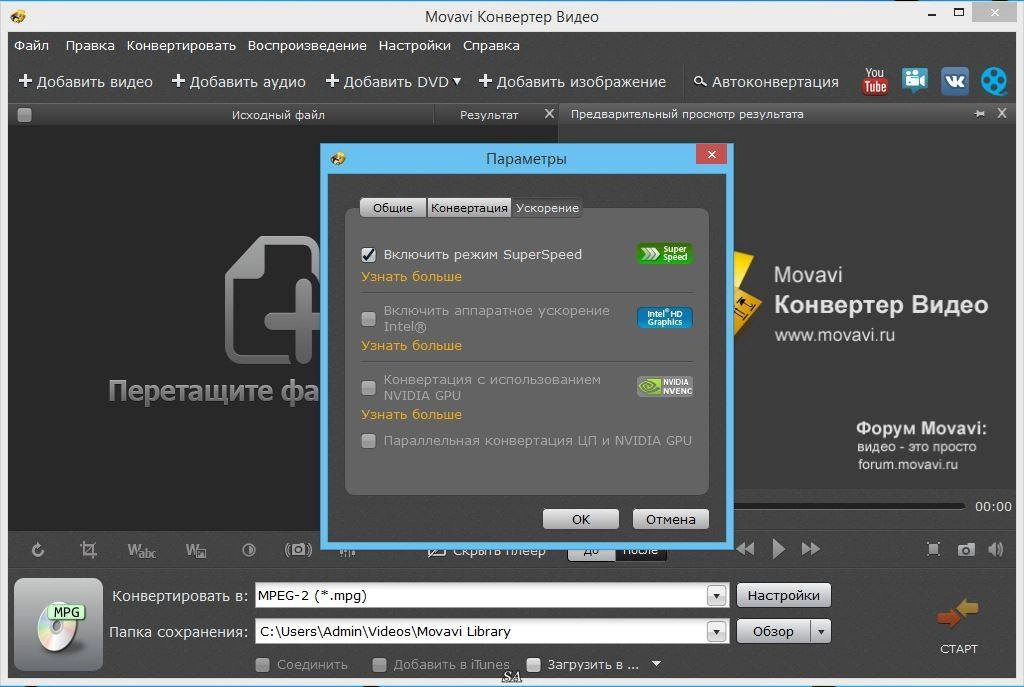This screenshot has height=687, width=1024.
Task: Open the image watermark tool
Action: tap(196, 551)
